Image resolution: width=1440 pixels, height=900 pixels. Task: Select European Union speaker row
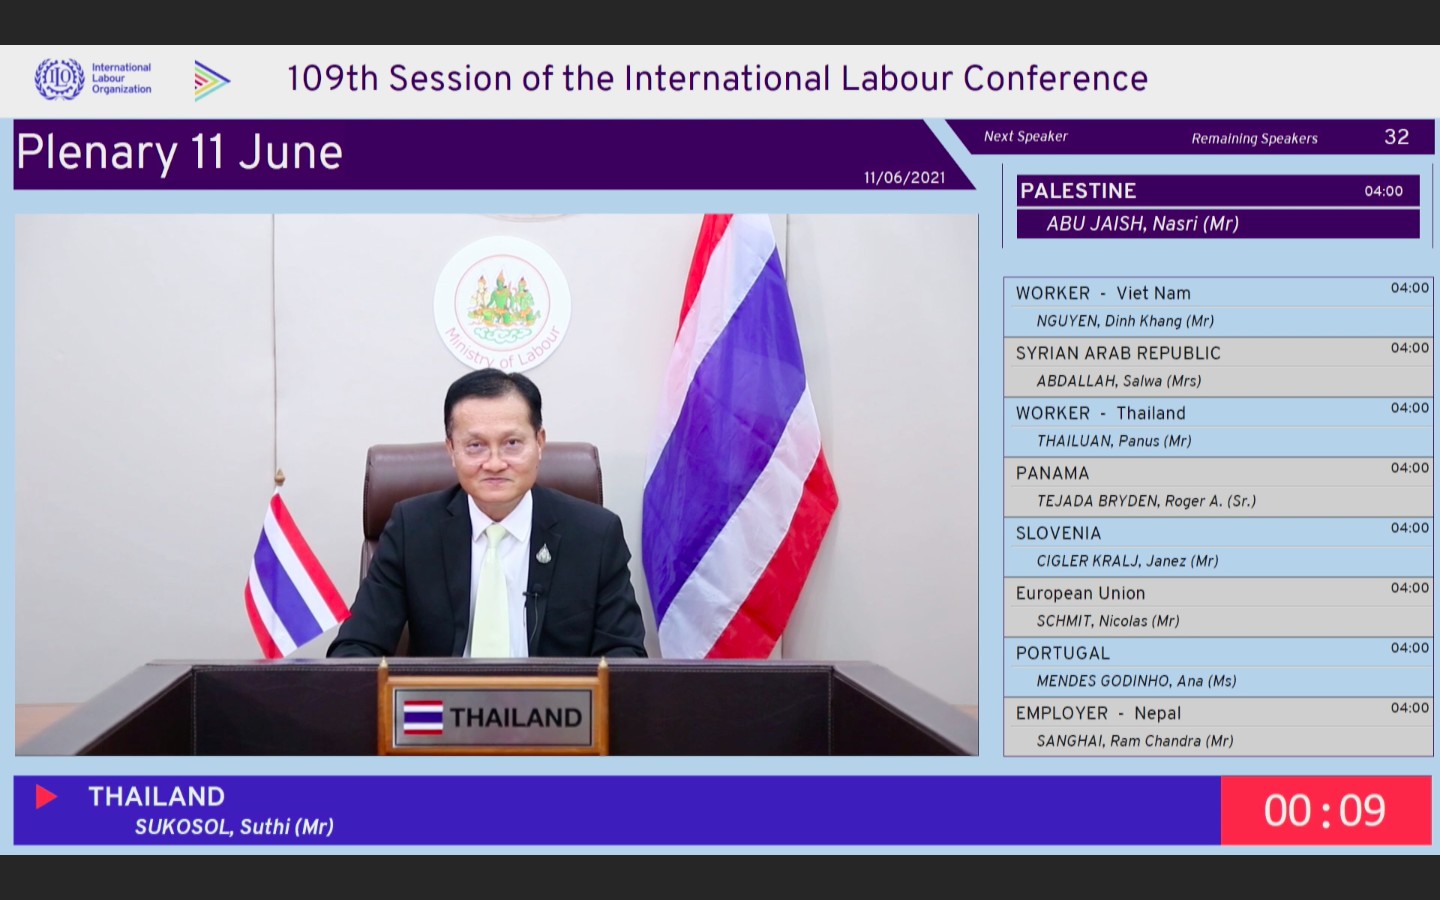pyautogui.click(x=1217, y=607)
